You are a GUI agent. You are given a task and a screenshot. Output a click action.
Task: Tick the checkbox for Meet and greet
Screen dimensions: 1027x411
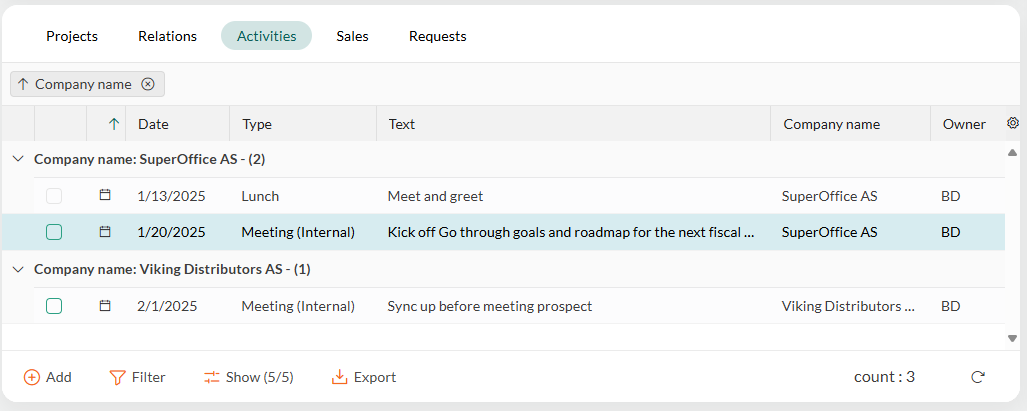[x=54, y=196]
